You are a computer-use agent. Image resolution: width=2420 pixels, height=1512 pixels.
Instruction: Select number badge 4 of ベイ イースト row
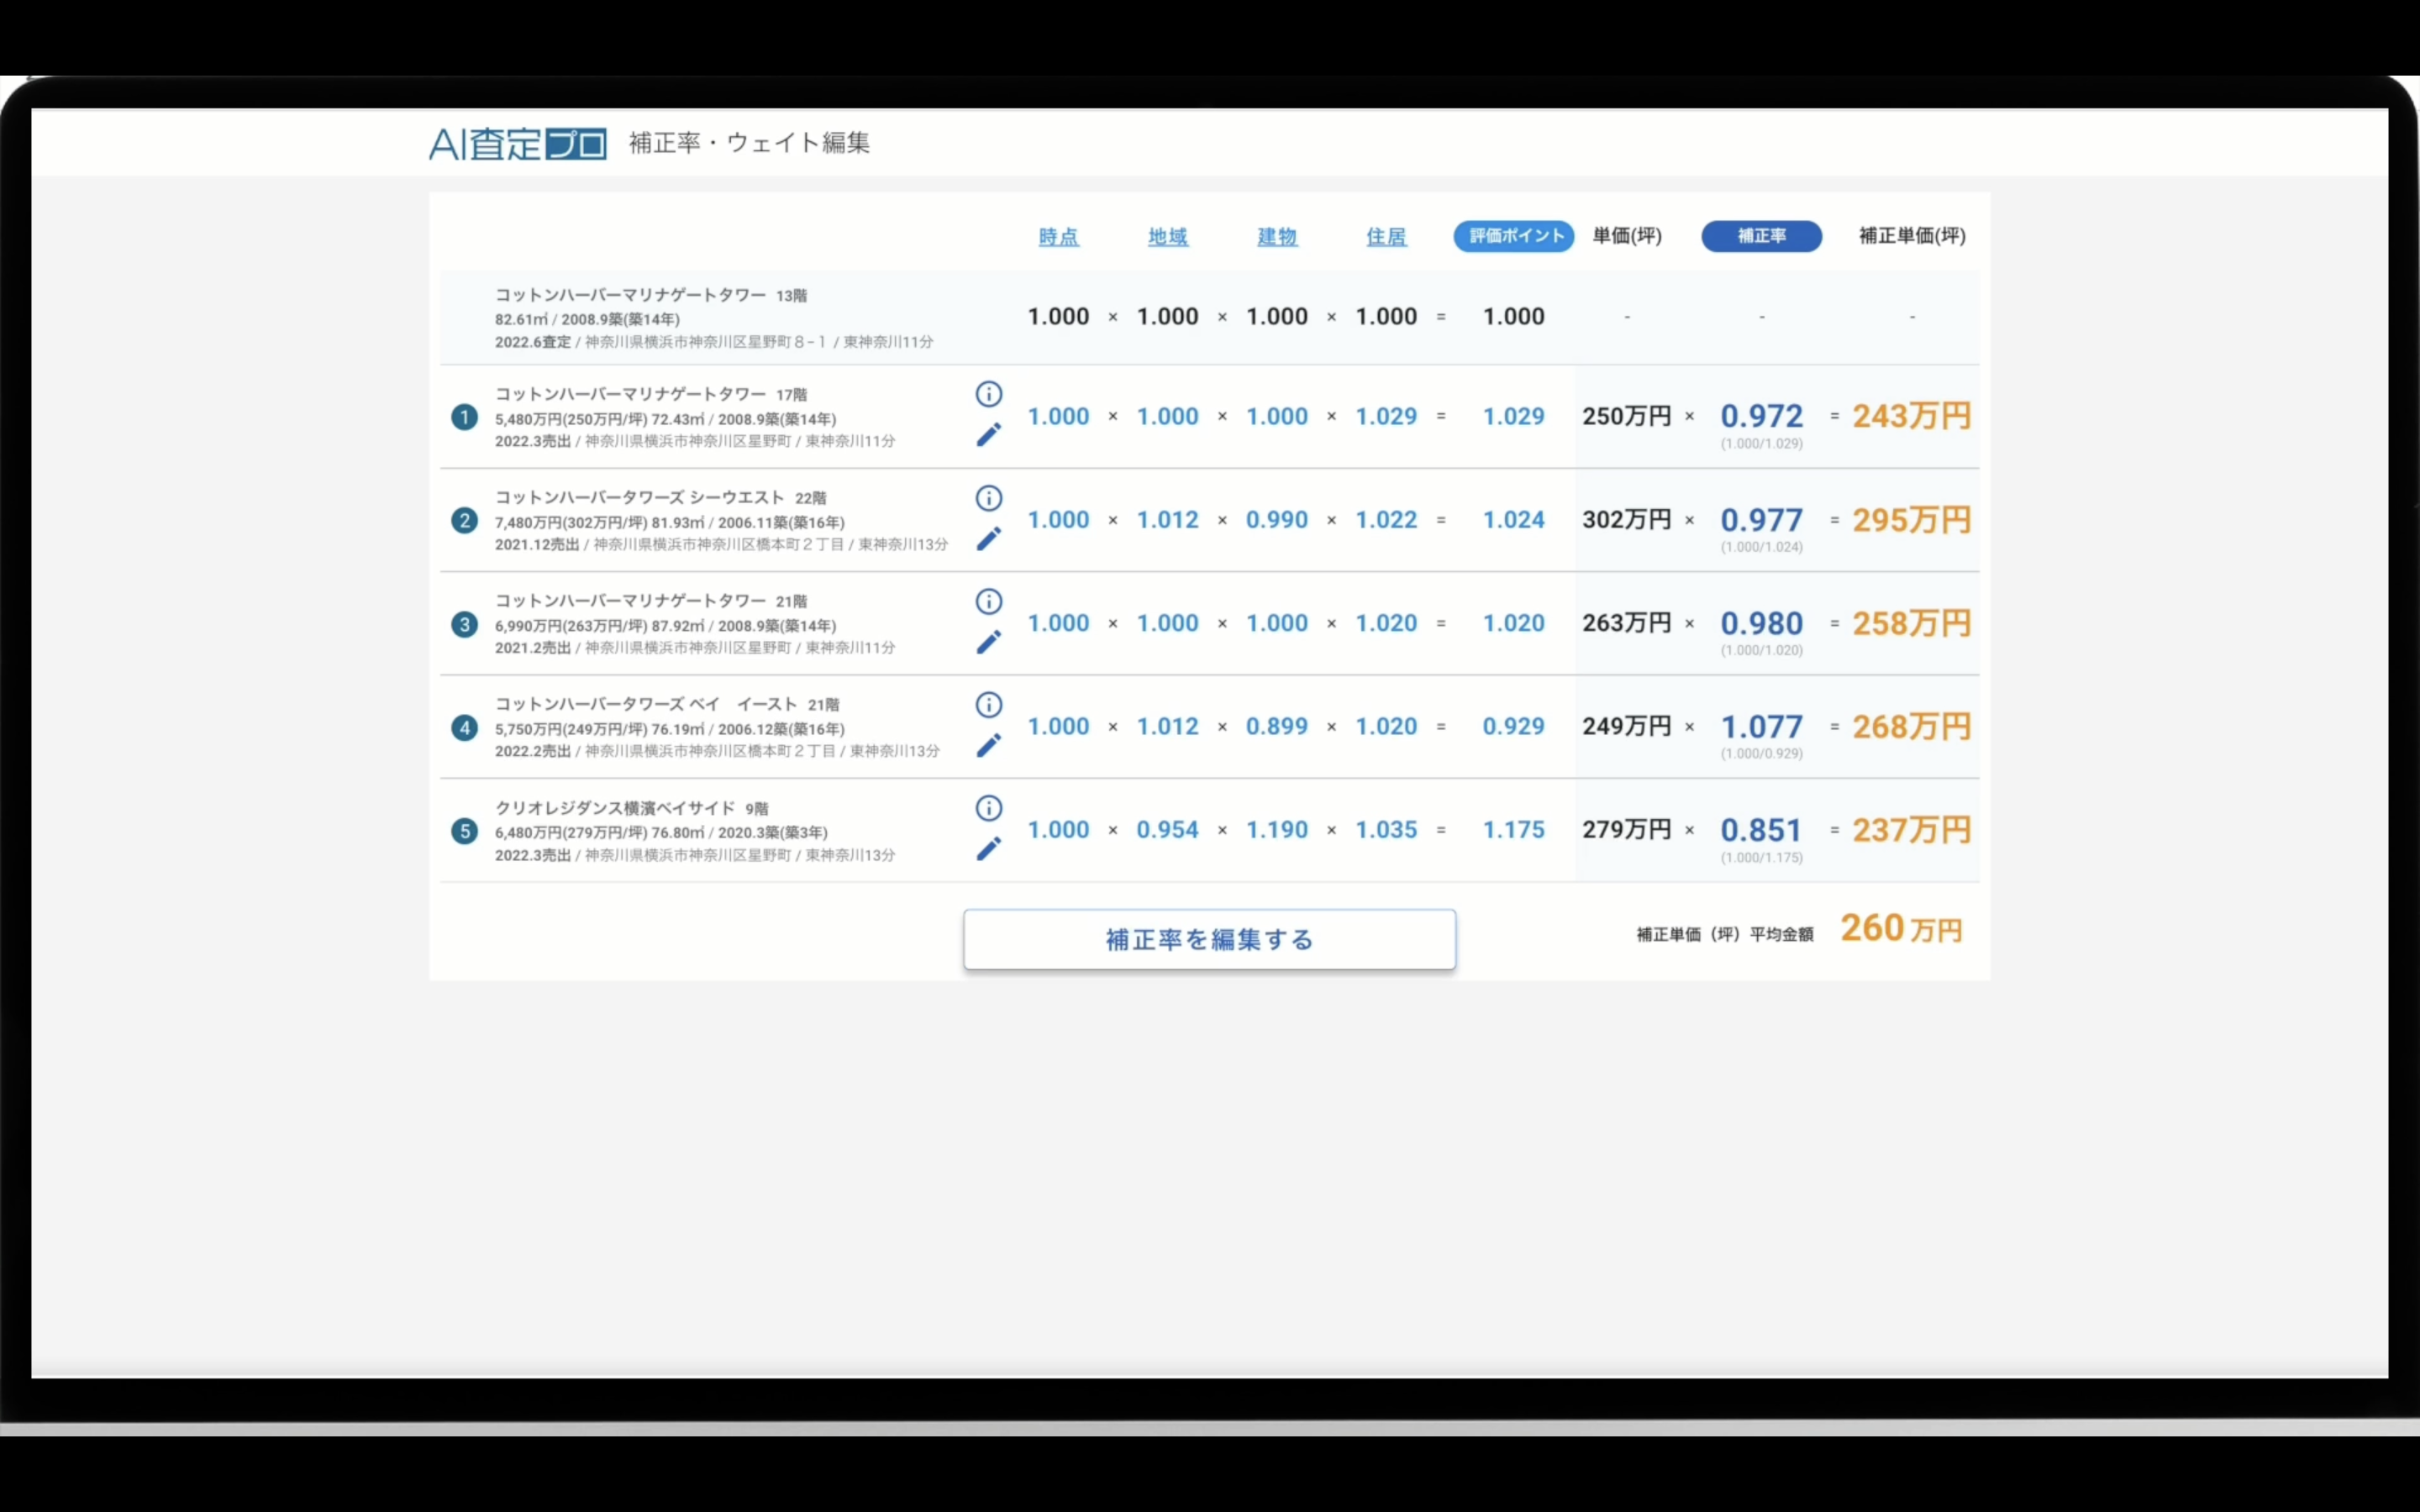(464, 728)
